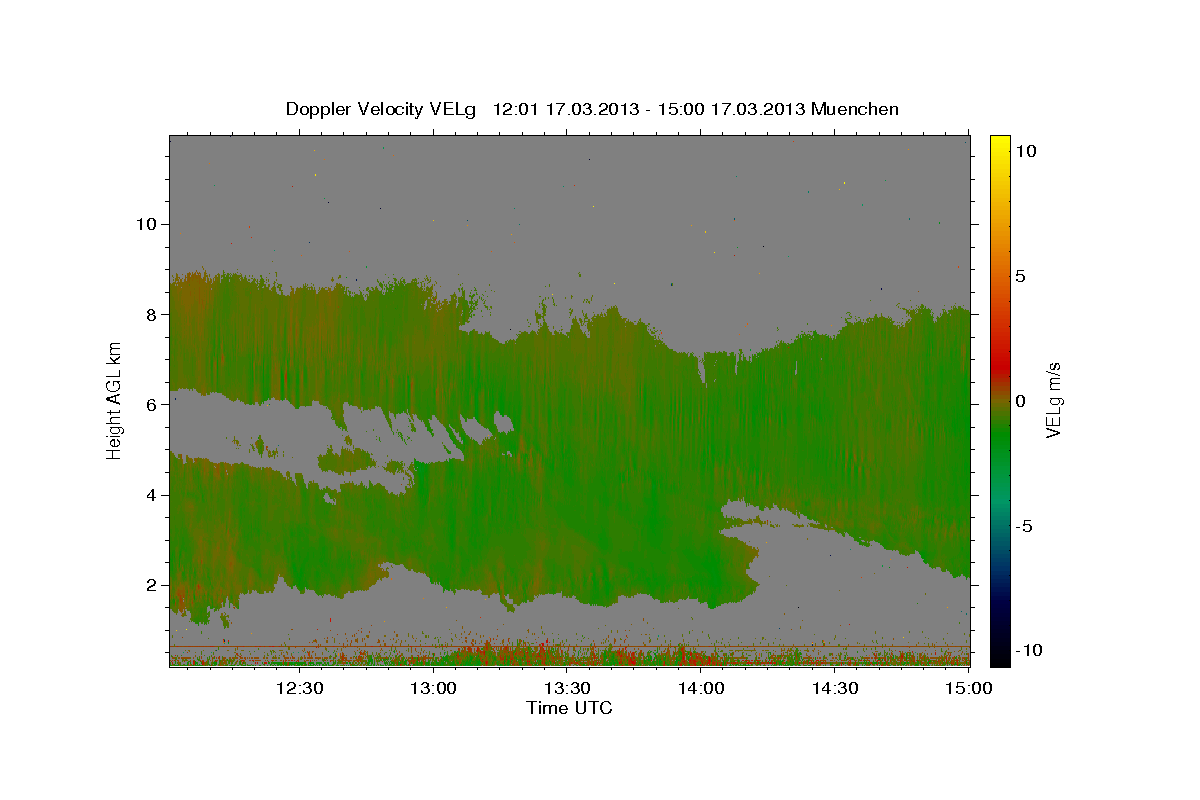This screenshot has height=800, width=1200.
Task: Click the colorbar value label 0
Action: coord(1020,400)
